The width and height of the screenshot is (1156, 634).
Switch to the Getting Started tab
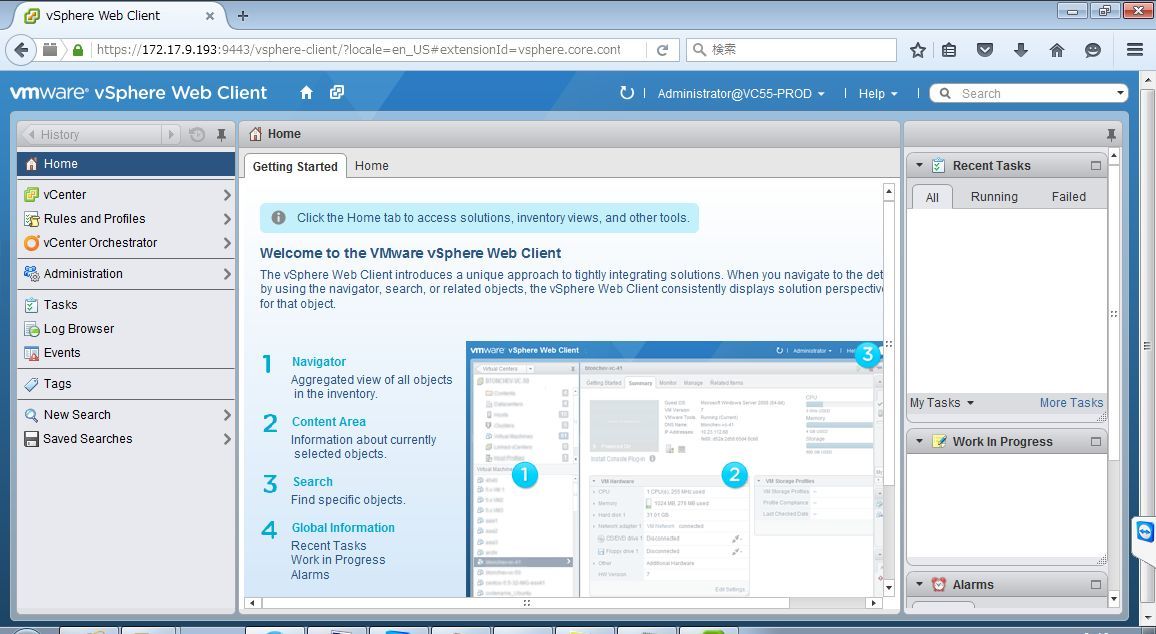pyautogui.click(x=294, y=166)
